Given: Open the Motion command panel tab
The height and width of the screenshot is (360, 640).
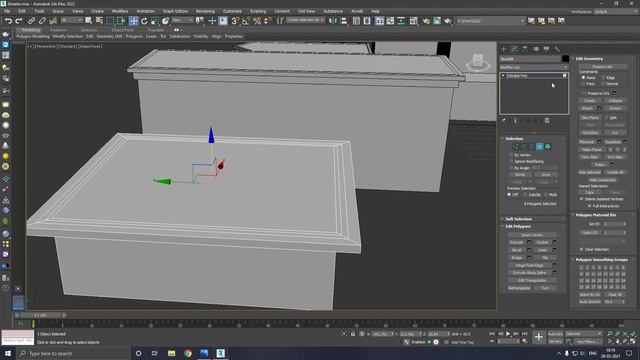Looking at the screenshot, I should click(536, 49).
